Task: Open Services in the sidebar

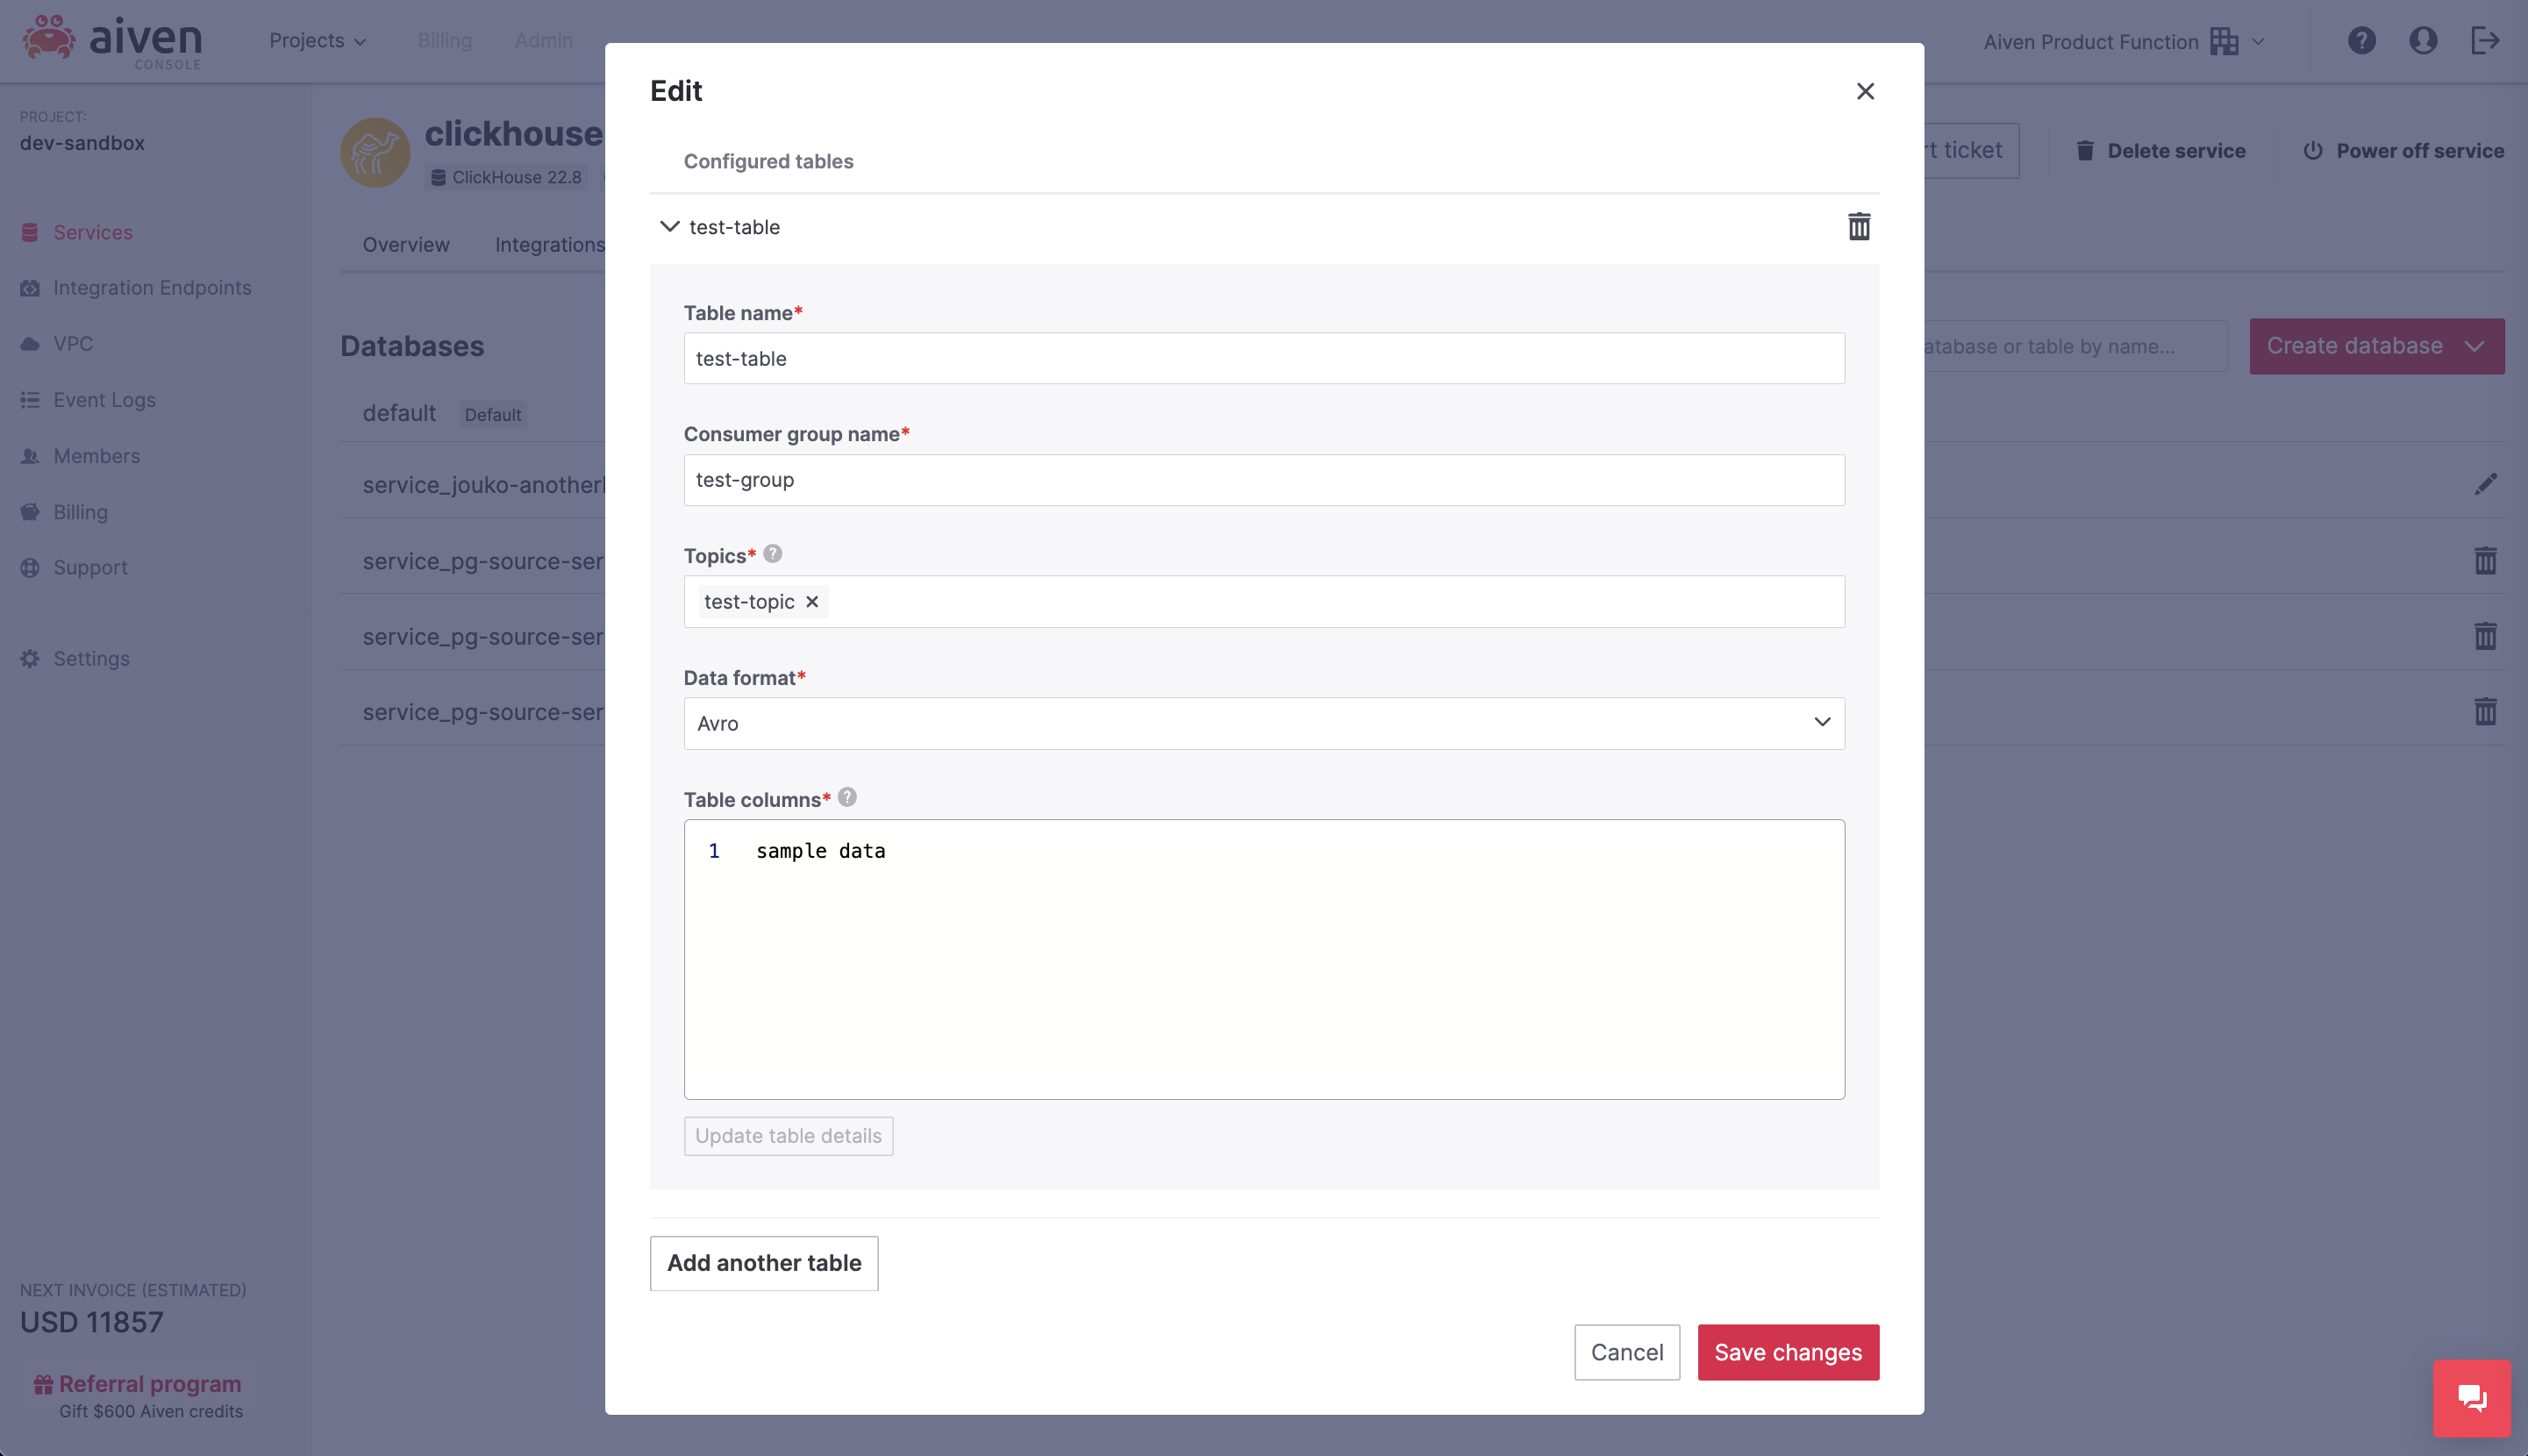Action: pyautogui.click(x=92, y=232)
